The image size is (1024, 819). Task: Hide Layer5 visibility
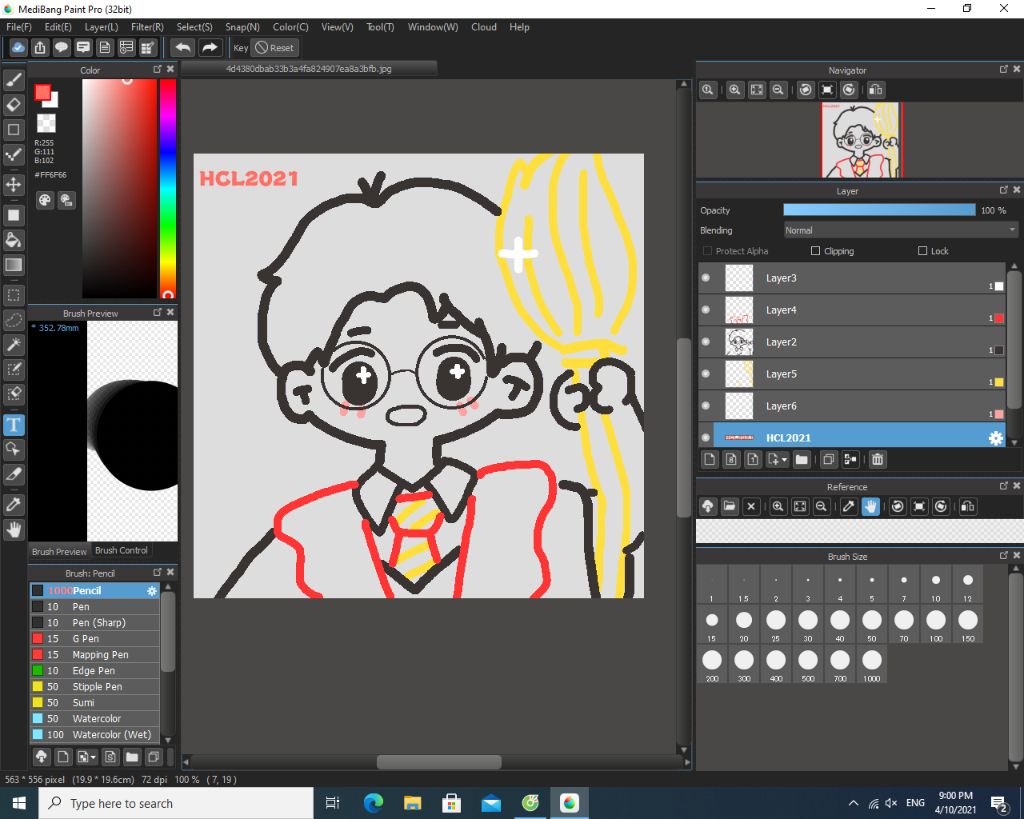point(706,374)
